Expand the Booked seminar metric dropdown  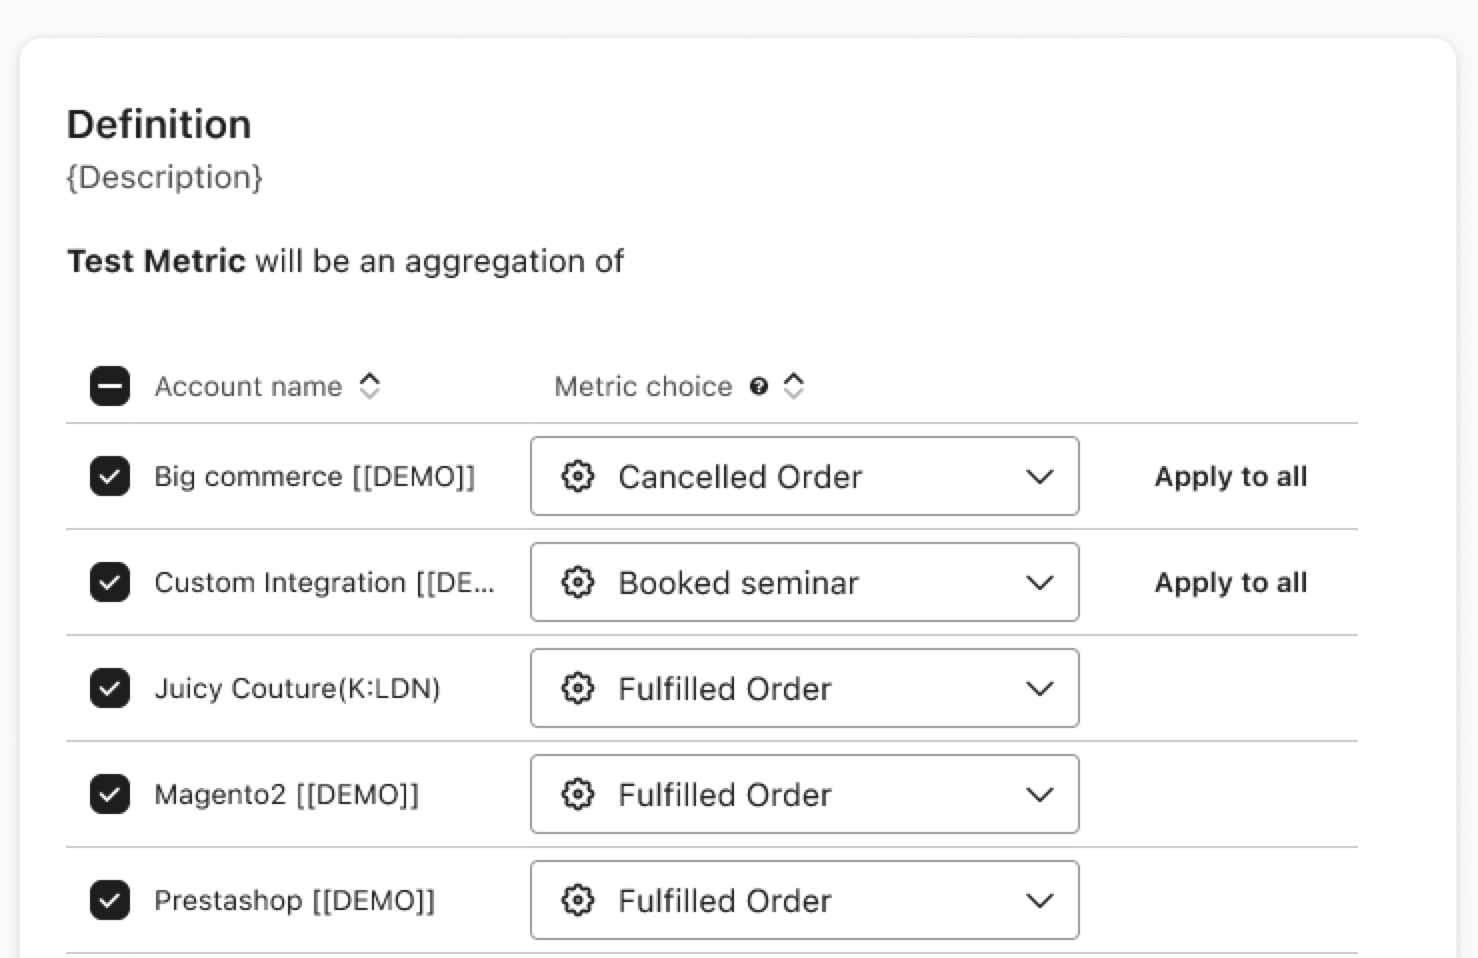(804, 582)
